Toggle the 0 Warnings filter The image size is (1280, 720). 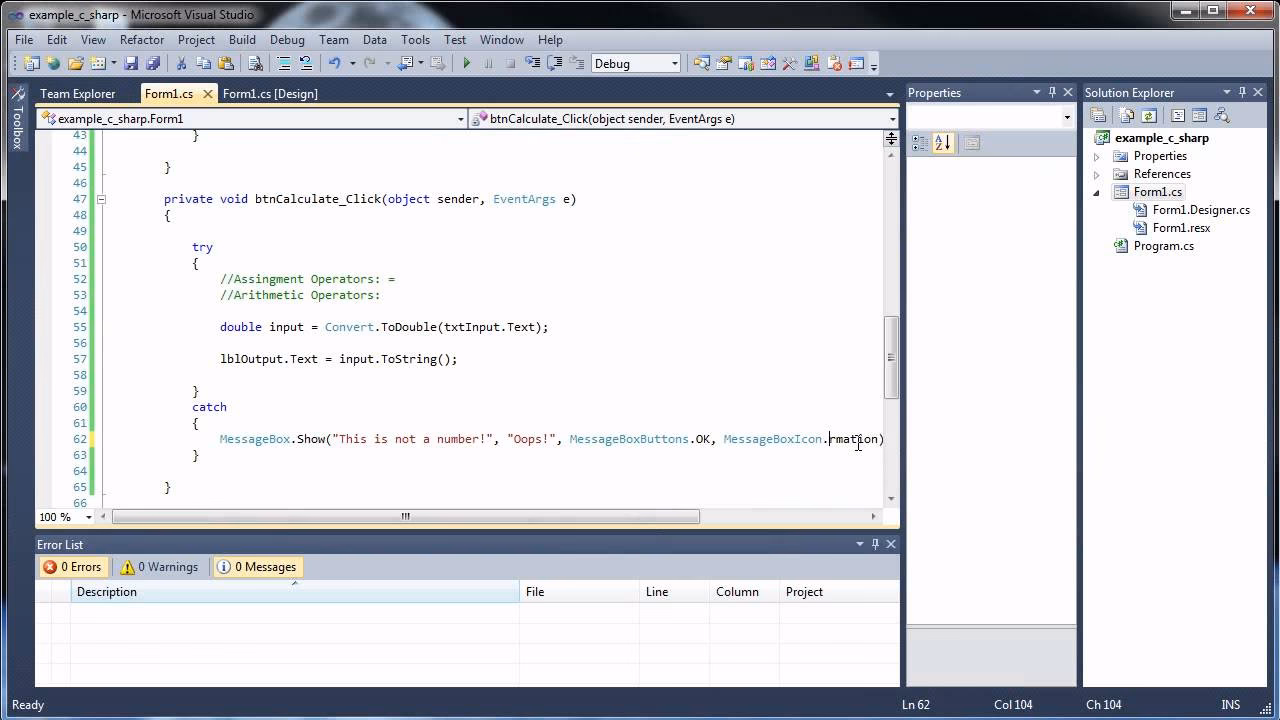160,567
